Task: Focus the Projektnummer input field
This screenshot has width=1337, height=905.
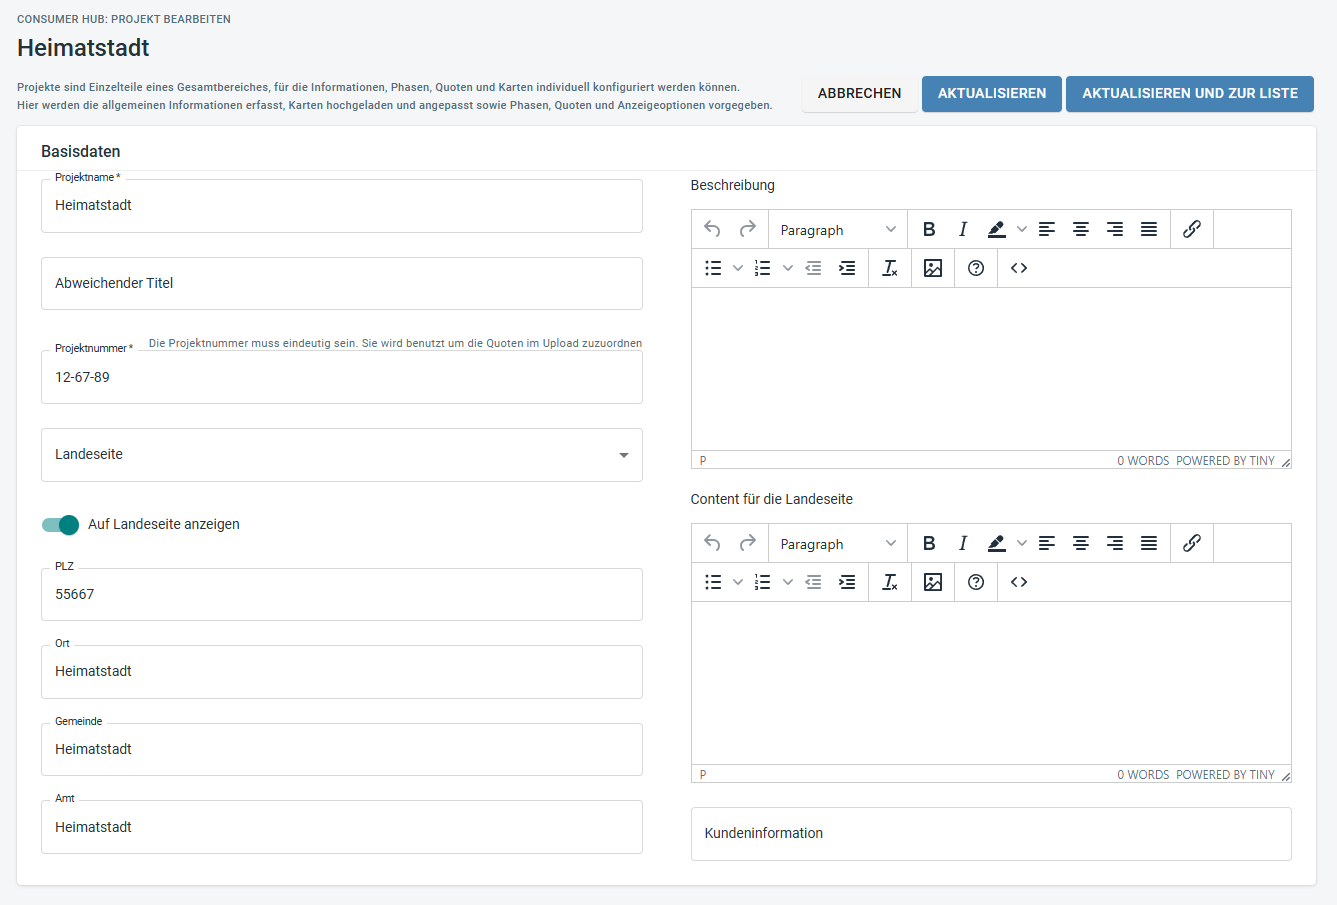Action: coord(342,377)
